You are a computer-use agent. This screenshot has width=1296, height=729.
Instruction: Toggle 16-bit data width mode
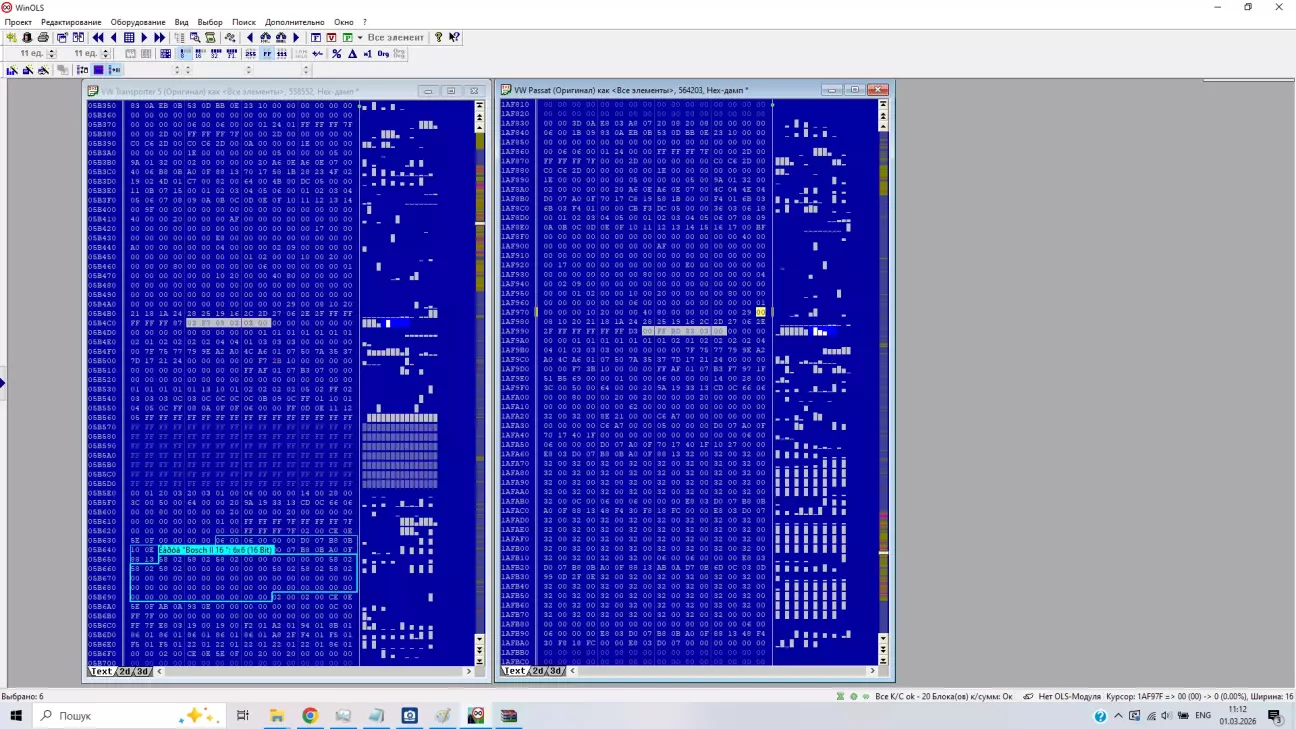[x=200, y=54]
